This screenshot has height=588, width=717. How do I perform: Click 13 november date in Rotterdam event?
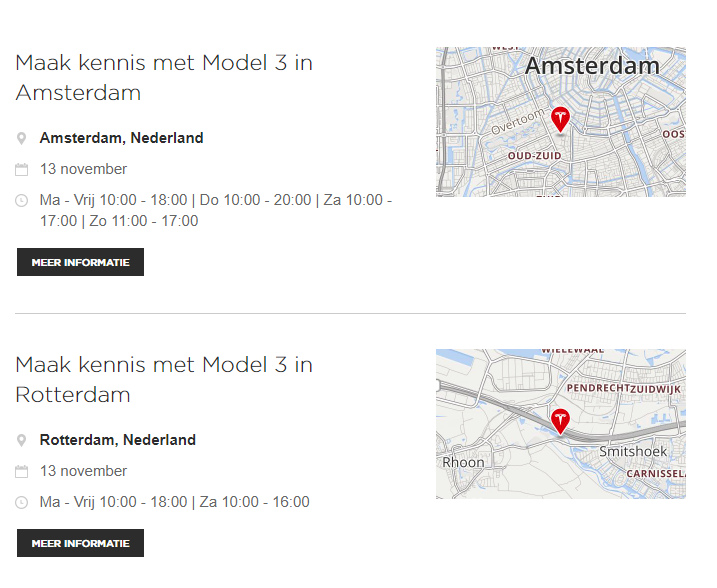click(x=83, y=471)
